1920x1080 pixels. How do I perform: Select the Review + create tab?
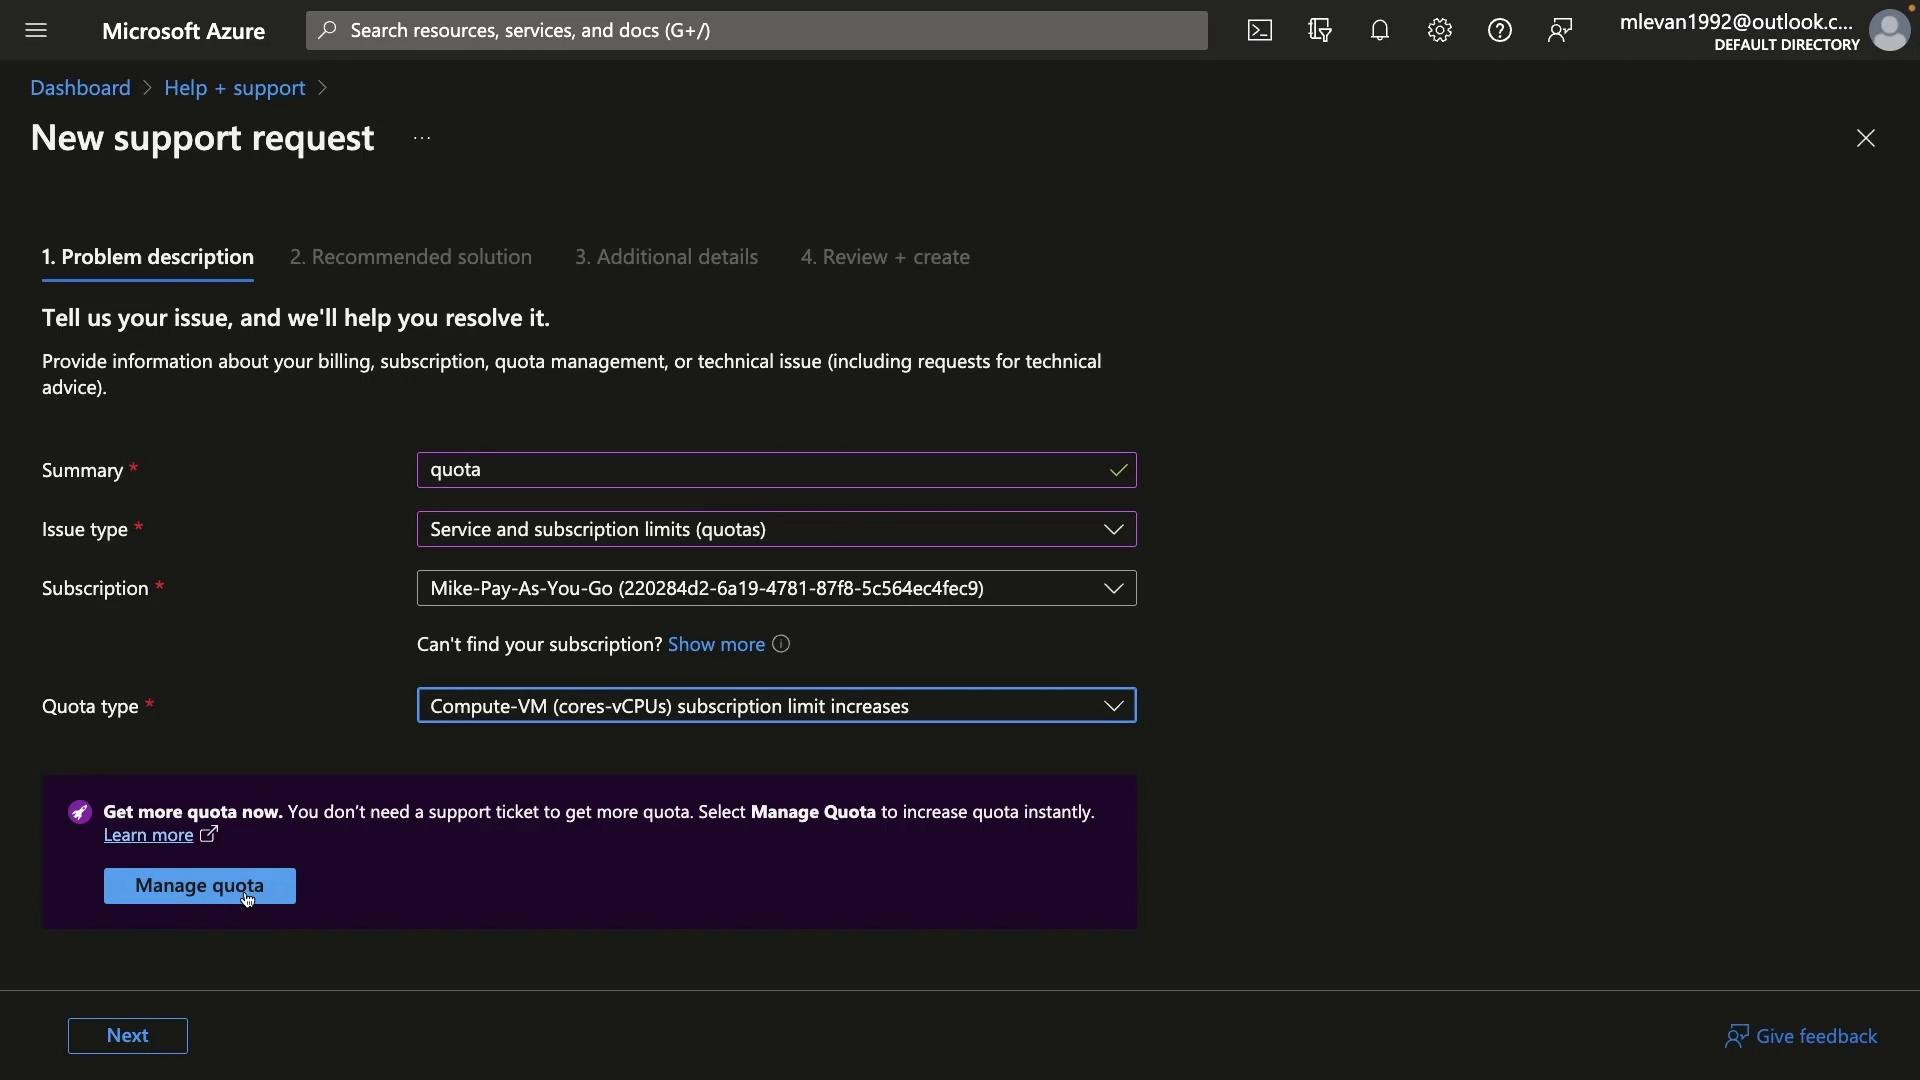(x=885, y=257)
